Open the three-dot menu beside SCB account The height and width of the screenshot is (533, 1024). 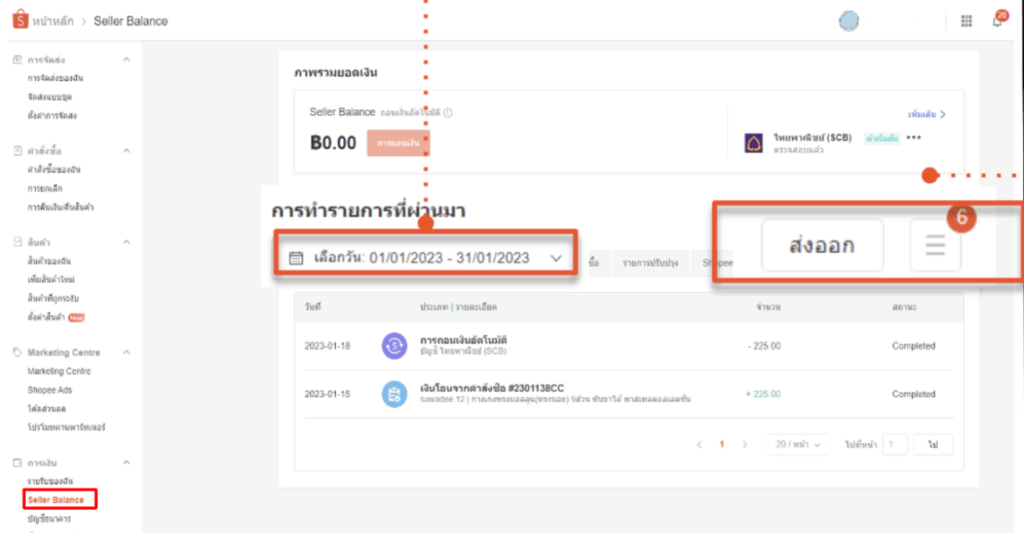tap(914, 137)
